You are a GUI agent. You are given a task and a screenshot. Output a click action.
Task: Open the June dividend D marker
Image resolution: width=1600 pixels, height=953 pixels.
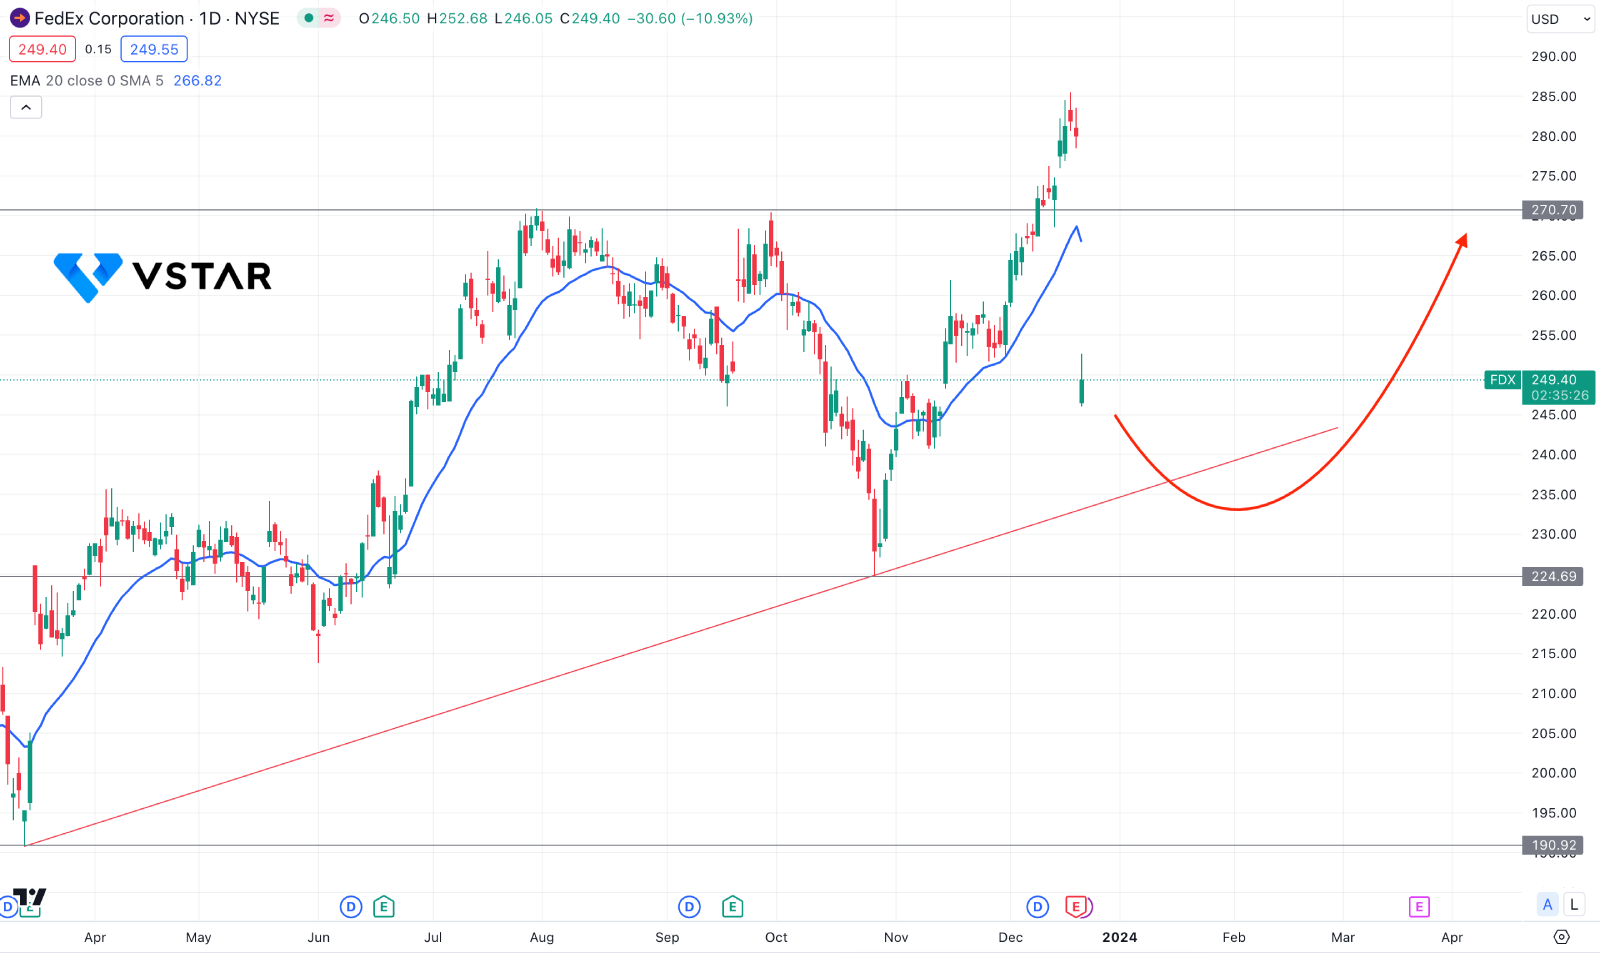click(351, 907)
